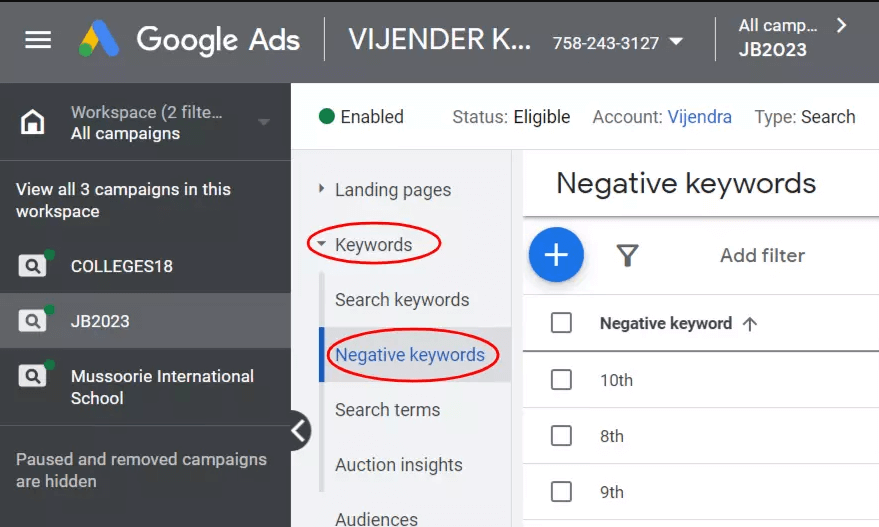Open the Audiences section

(x=376, y=519)
